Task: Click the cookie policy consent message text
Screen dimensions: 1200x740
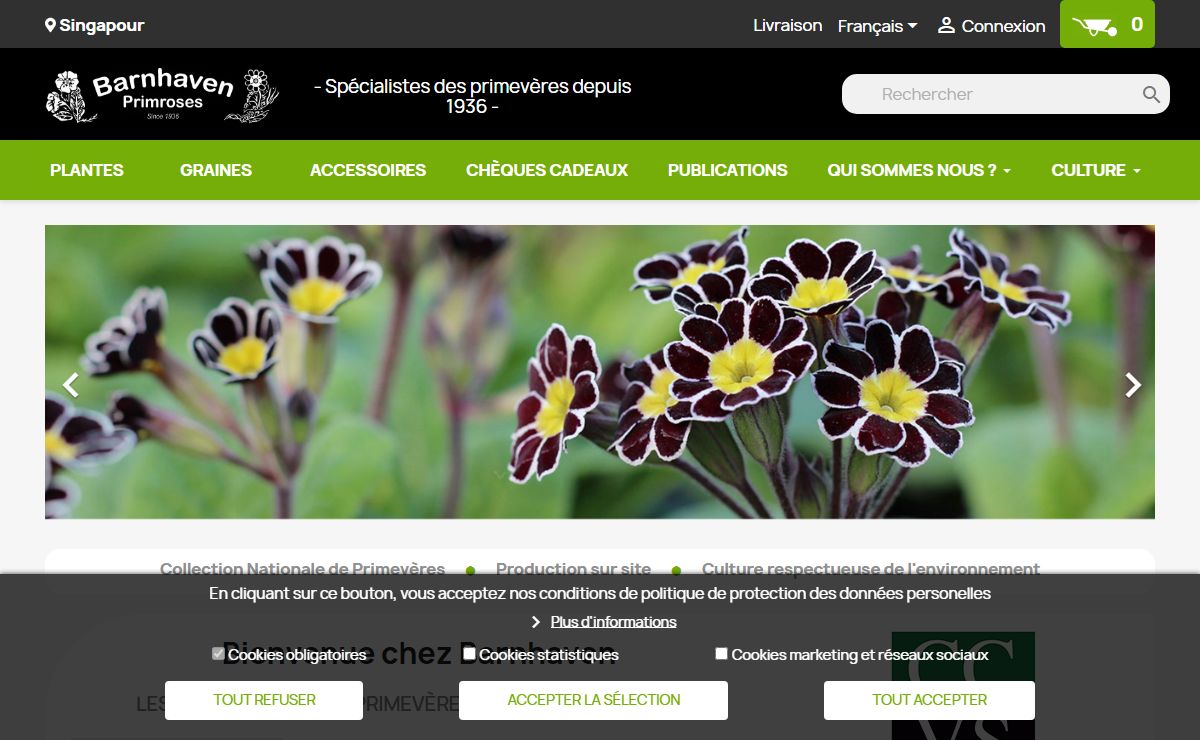Action: [x=600, y=593]
